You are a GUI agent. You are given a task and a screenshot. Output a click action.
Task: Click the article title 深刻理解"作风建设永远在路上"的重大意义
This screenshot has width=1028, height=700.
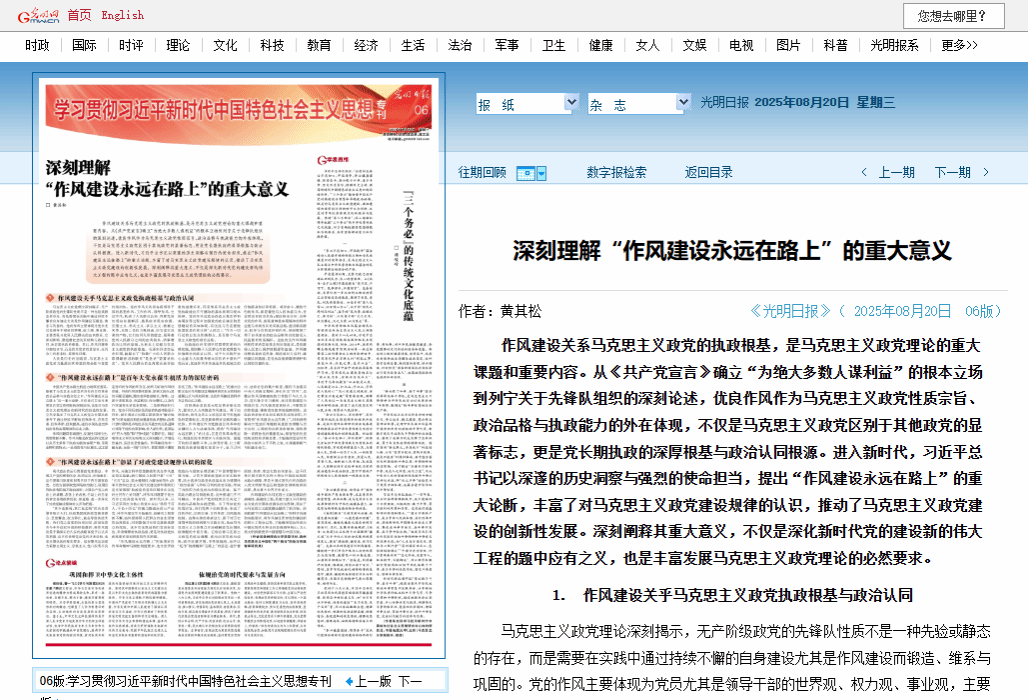tap(732, 250)
